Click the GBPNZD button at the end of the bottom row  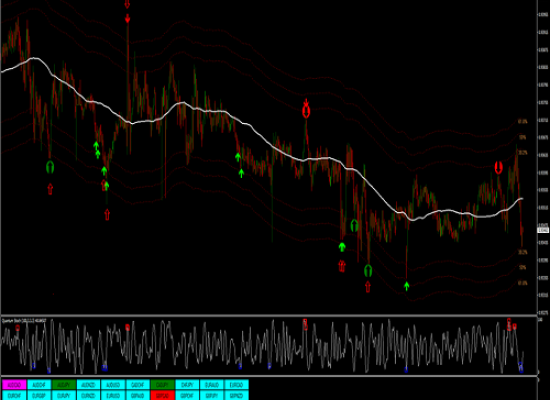point(236,395)
